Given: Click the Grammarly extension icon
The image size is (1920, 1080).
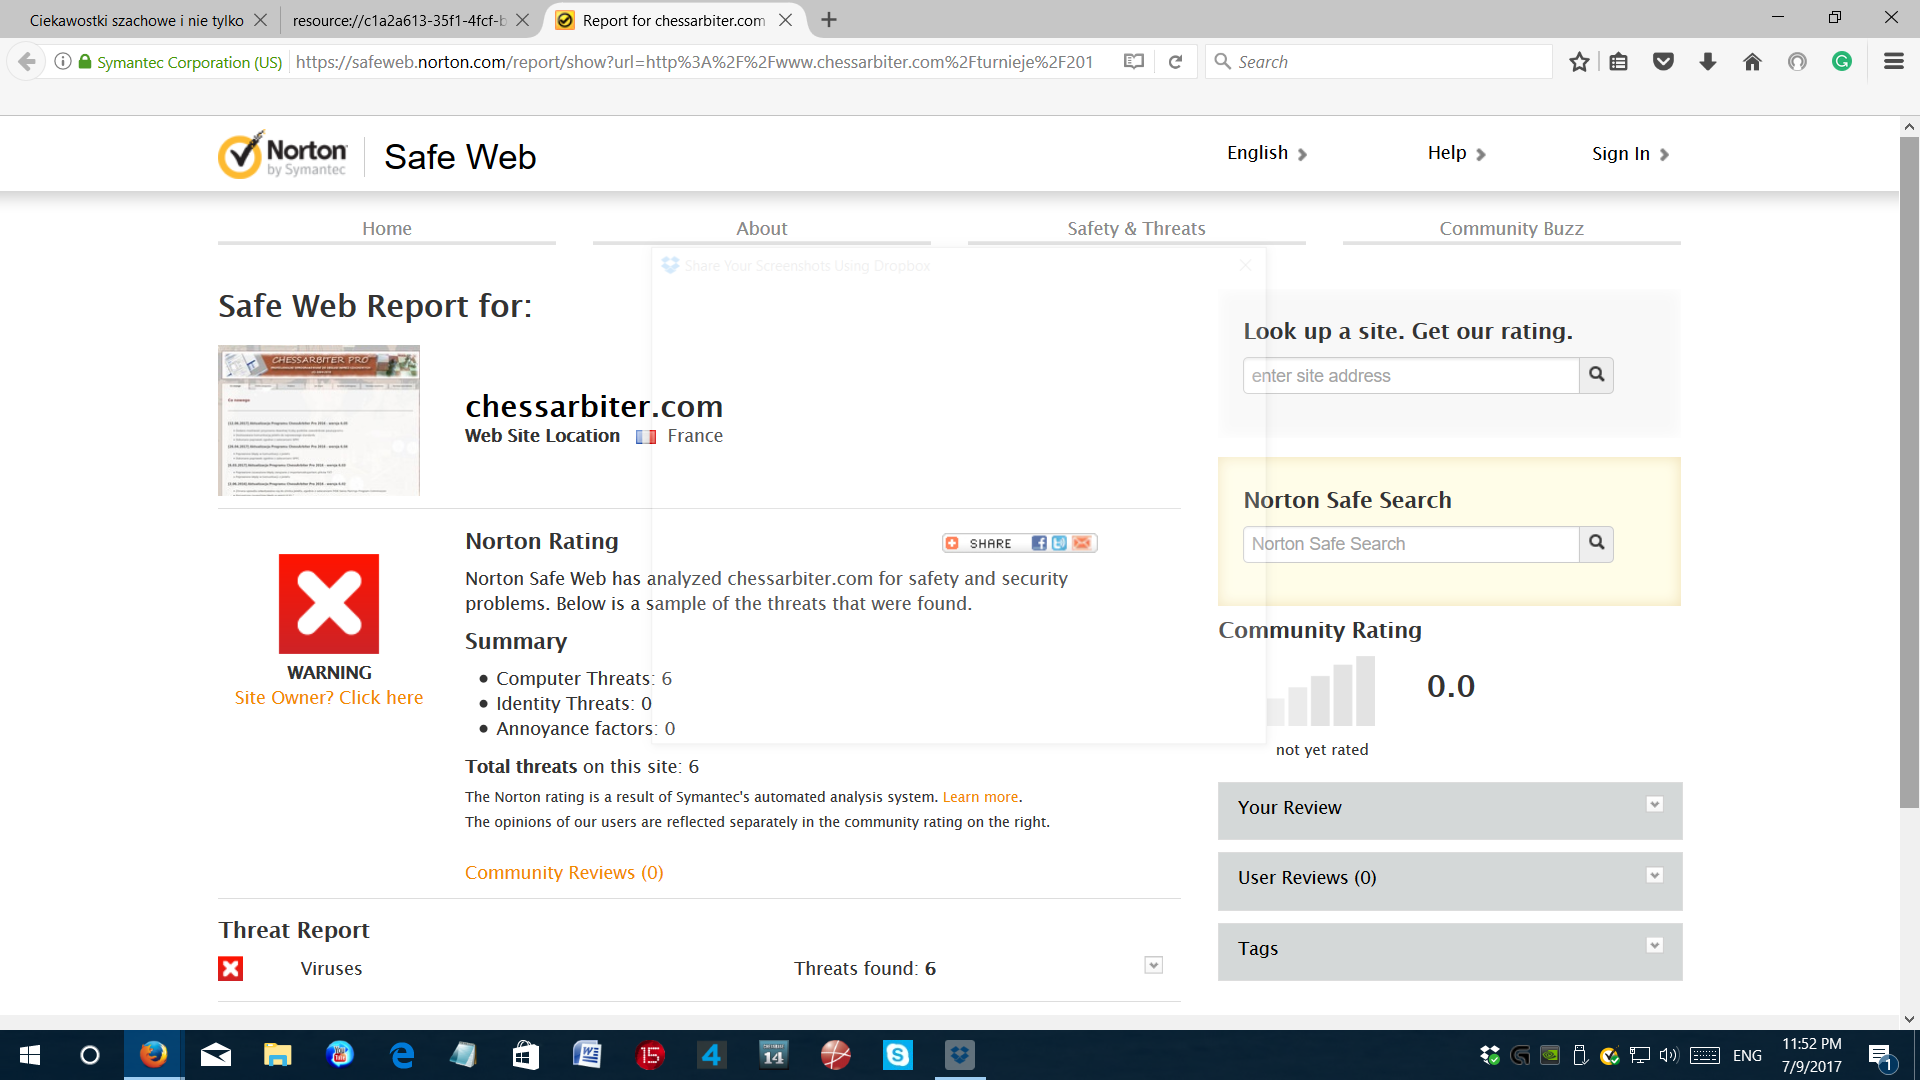Looking at the screenshot, I should tap(1842, 62).
